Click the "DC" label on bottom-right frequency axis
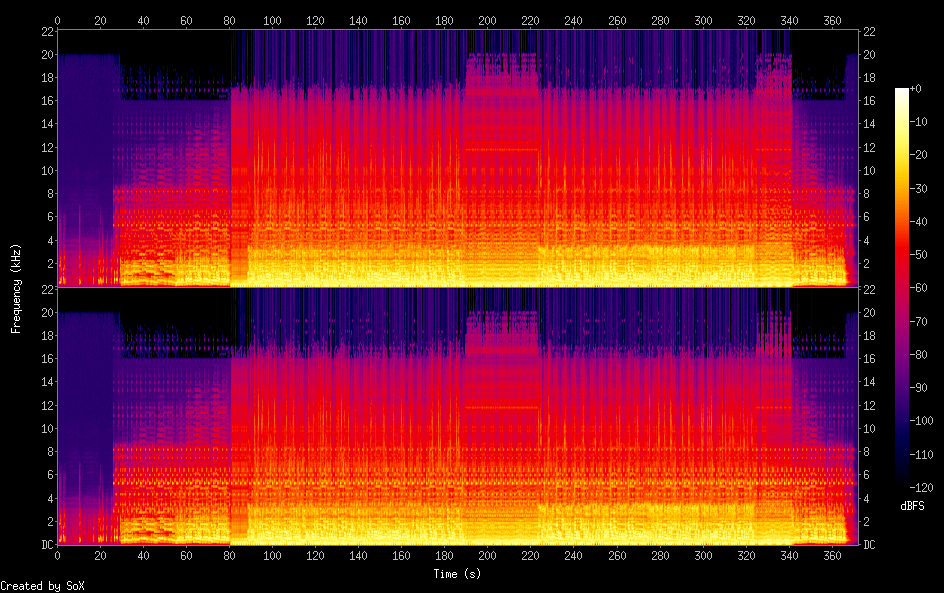The image size is (944, 593). point(870,545)
